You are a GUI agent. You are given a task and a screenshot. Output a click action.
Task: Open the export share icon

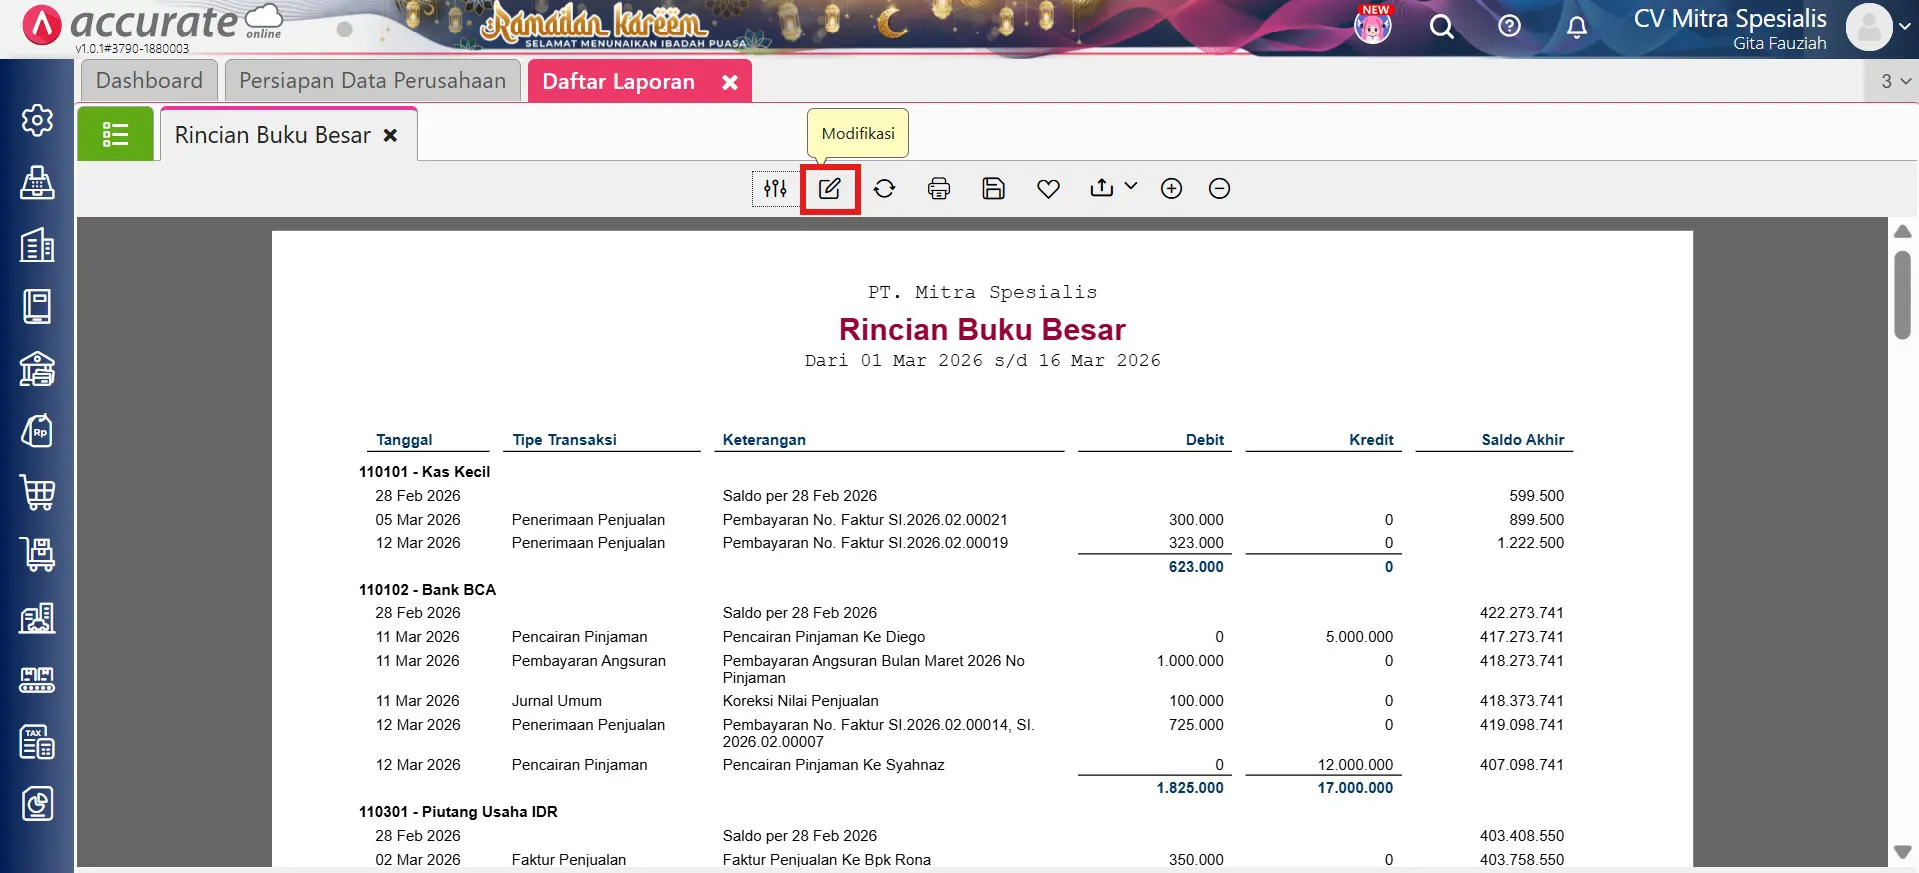click(1101, 187)
